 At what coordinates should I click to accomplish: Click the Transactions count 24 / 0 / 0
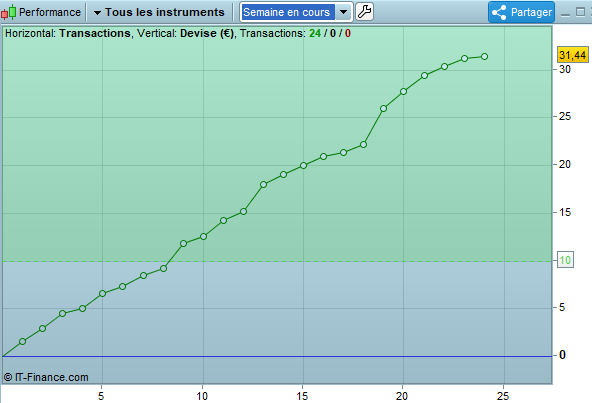point(330,33)
